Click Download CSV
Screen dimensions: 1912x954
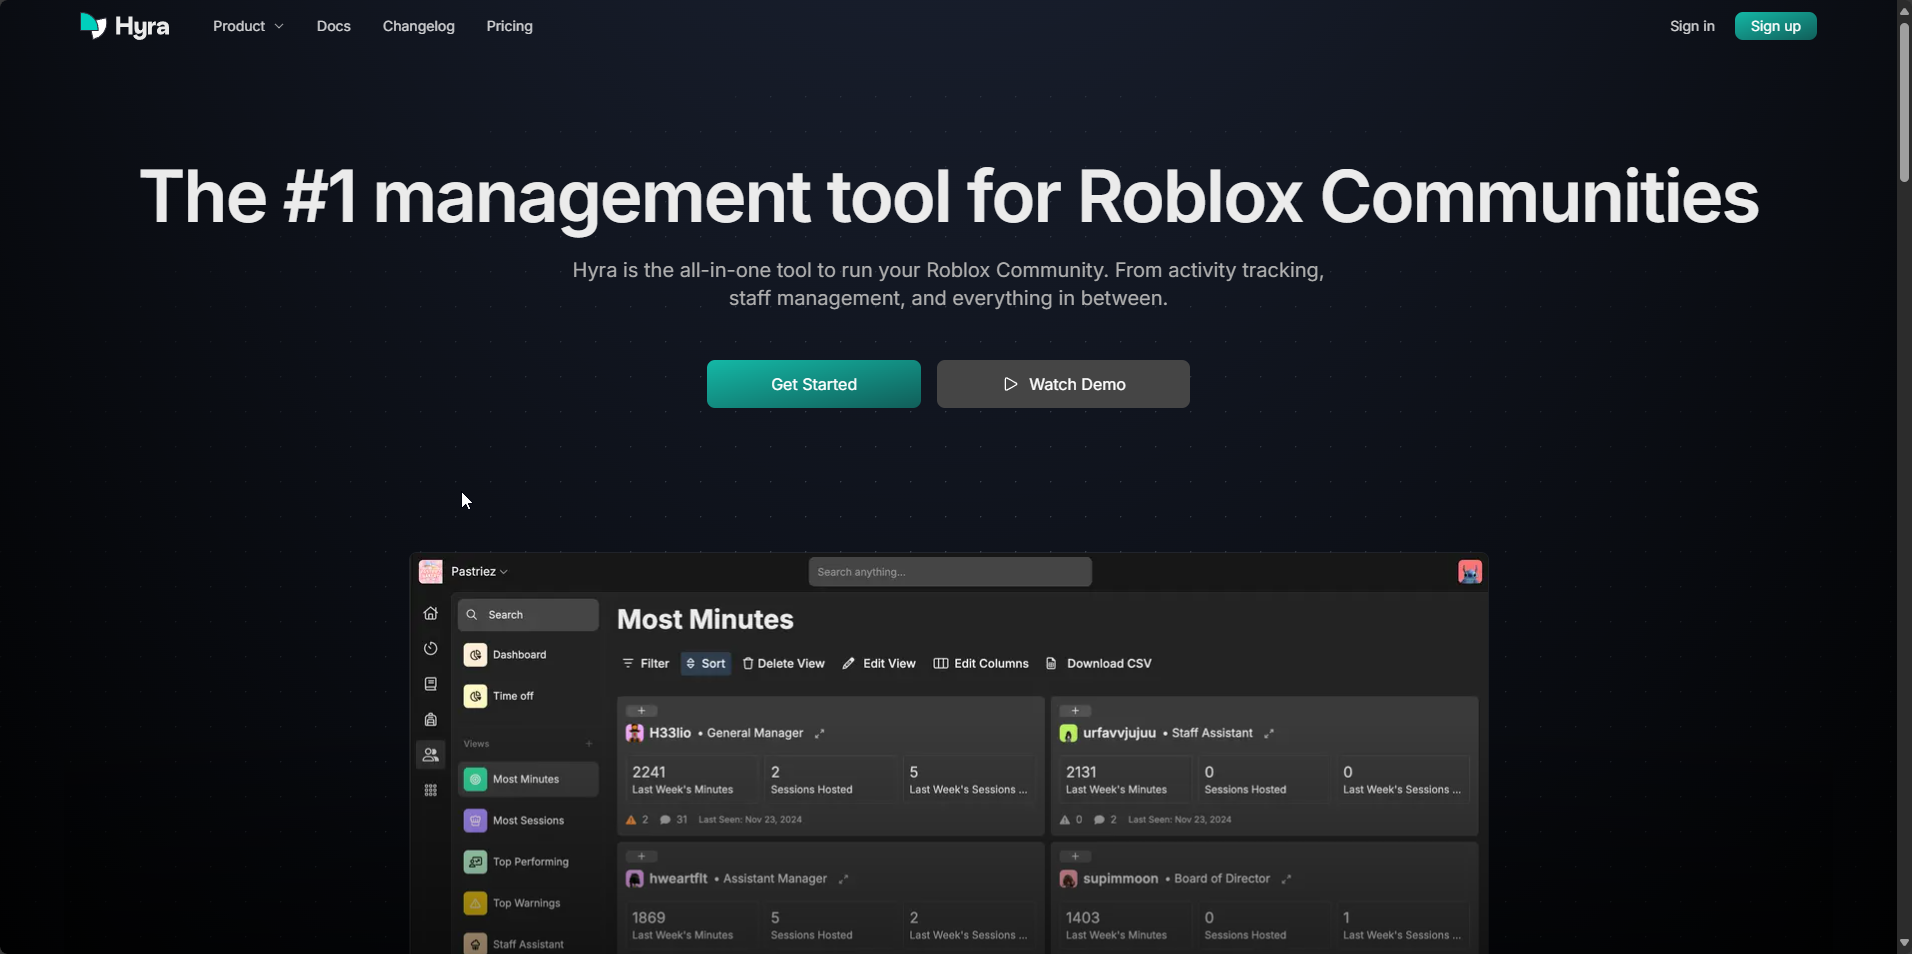(1099, 664)
